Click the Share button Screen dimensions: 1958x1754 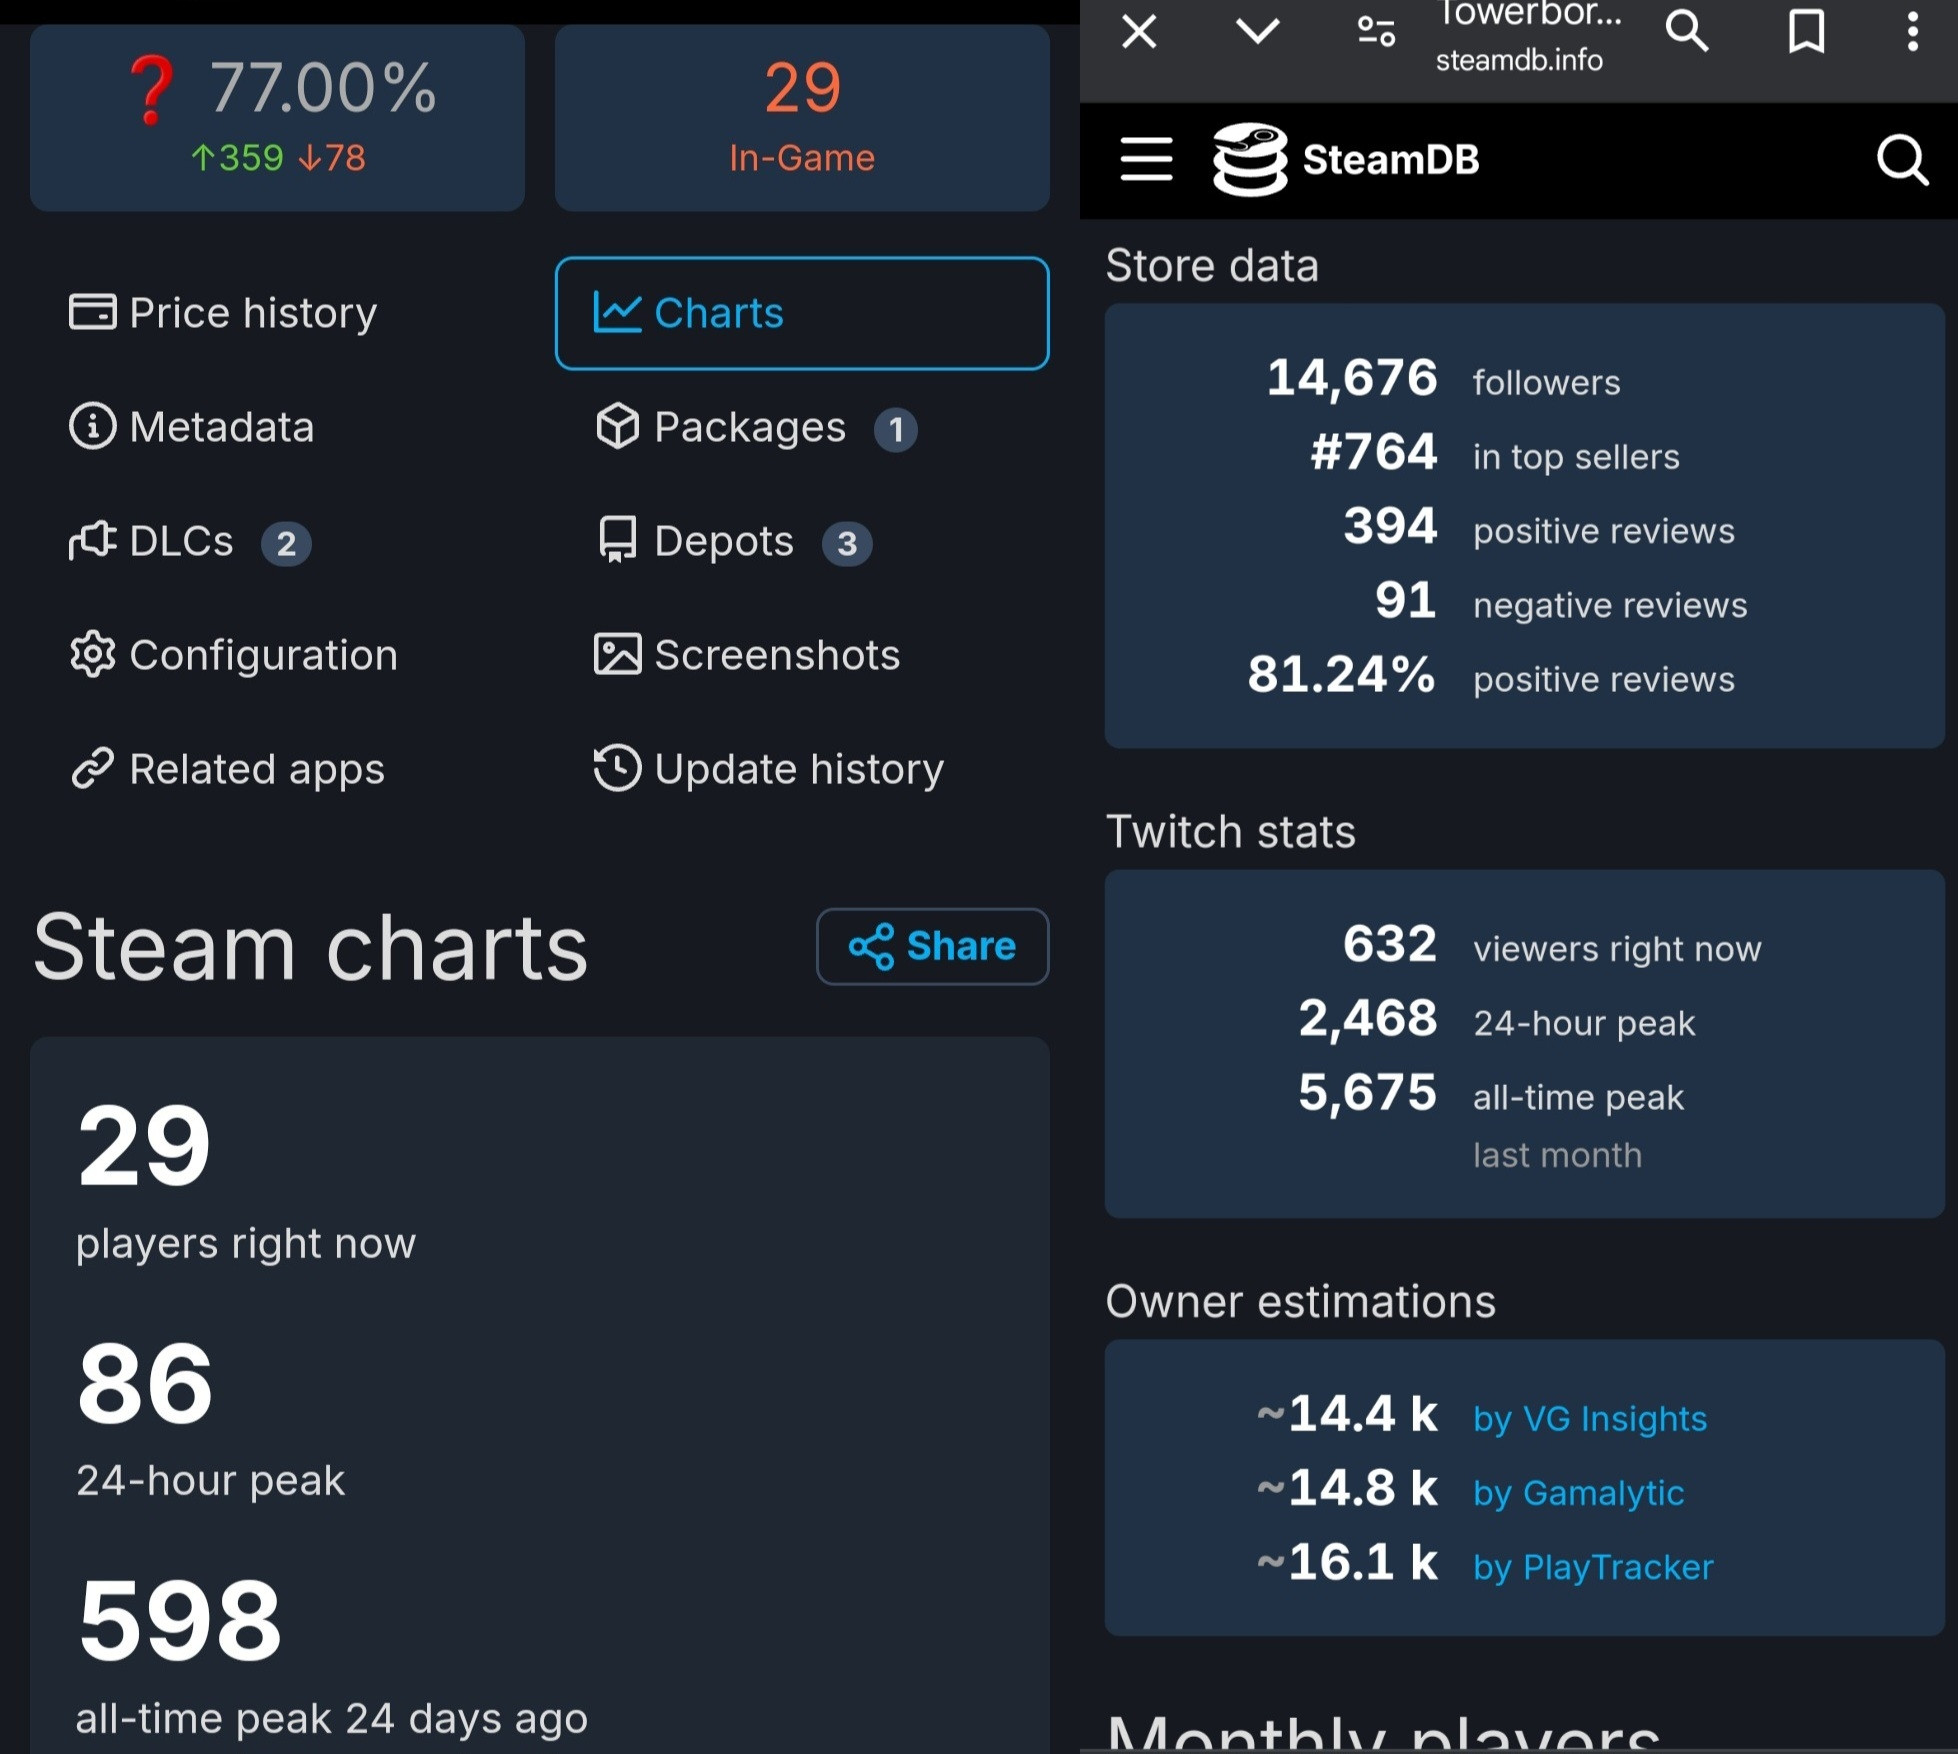click(932, 946)
